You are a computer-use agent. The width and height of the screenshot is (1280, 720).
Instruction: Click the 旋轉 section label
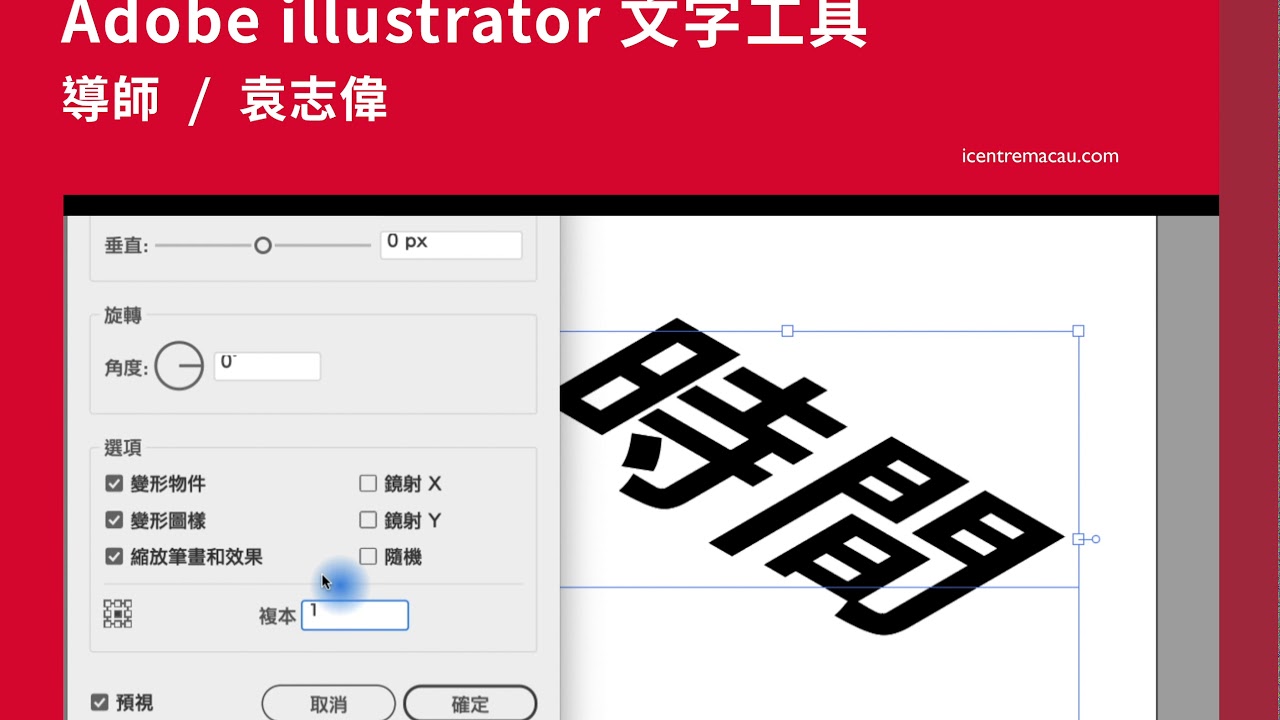click(x=123, y=315)
